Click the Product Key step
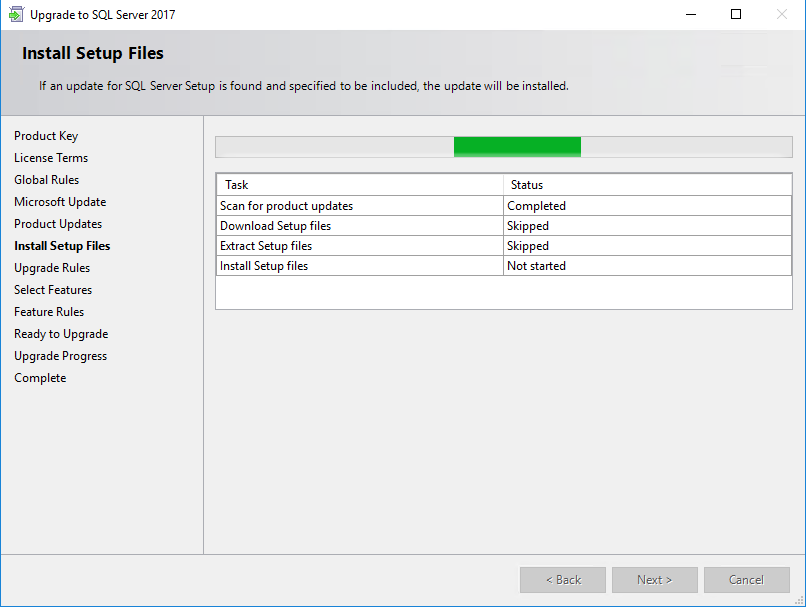 point(46,136)
